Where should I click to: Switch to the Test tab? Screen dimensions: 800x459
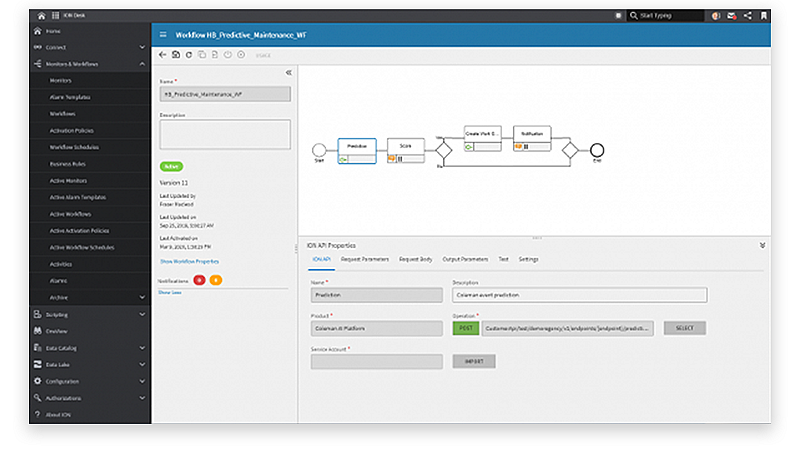[504, 260]
